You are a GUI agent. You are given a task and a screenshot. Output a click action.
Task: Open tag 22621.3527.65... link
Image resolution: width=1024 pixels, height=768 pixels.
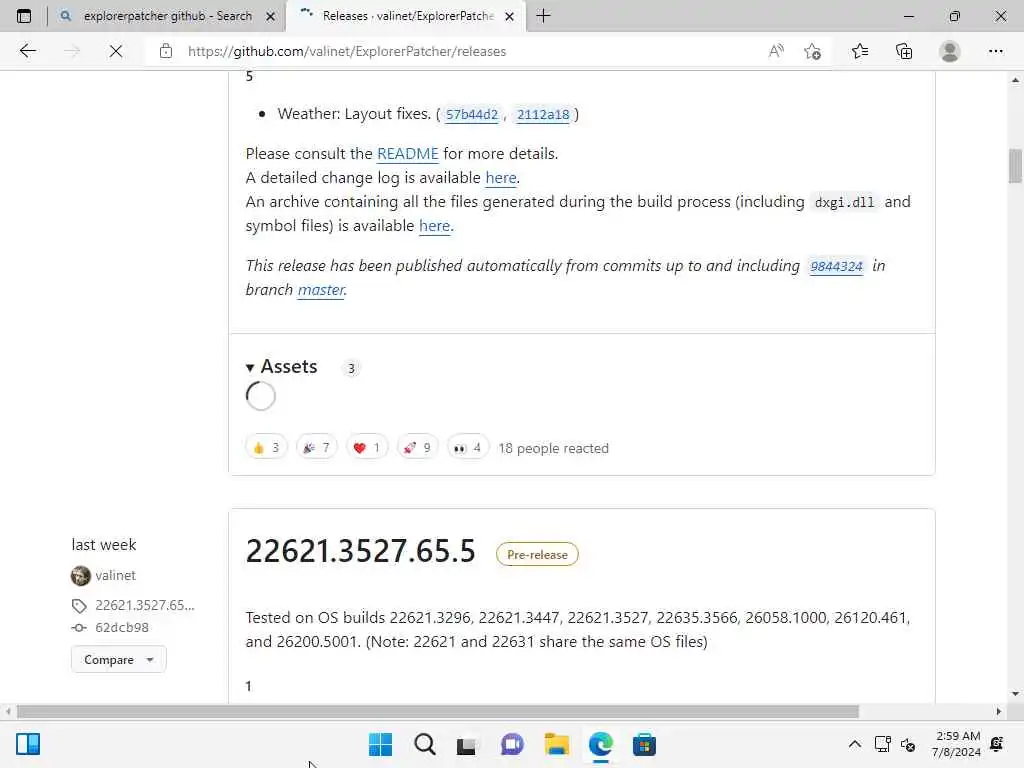tap(145, 605)
